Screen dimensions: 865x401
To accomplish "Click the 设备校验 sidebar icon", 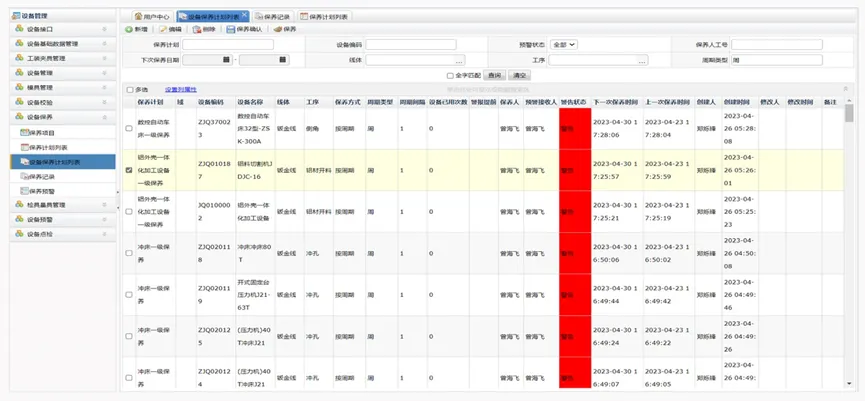I will tap(19, 102).
